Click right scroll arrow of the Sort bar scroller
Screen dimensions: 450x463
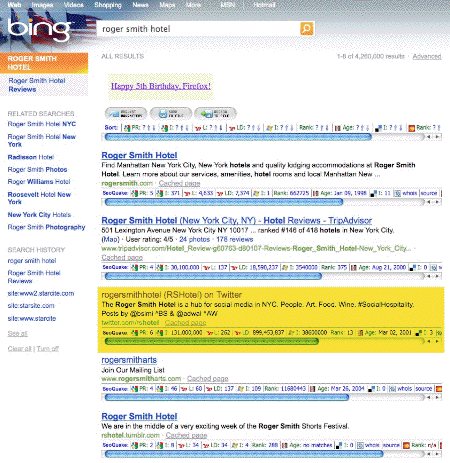pos(437,137)
